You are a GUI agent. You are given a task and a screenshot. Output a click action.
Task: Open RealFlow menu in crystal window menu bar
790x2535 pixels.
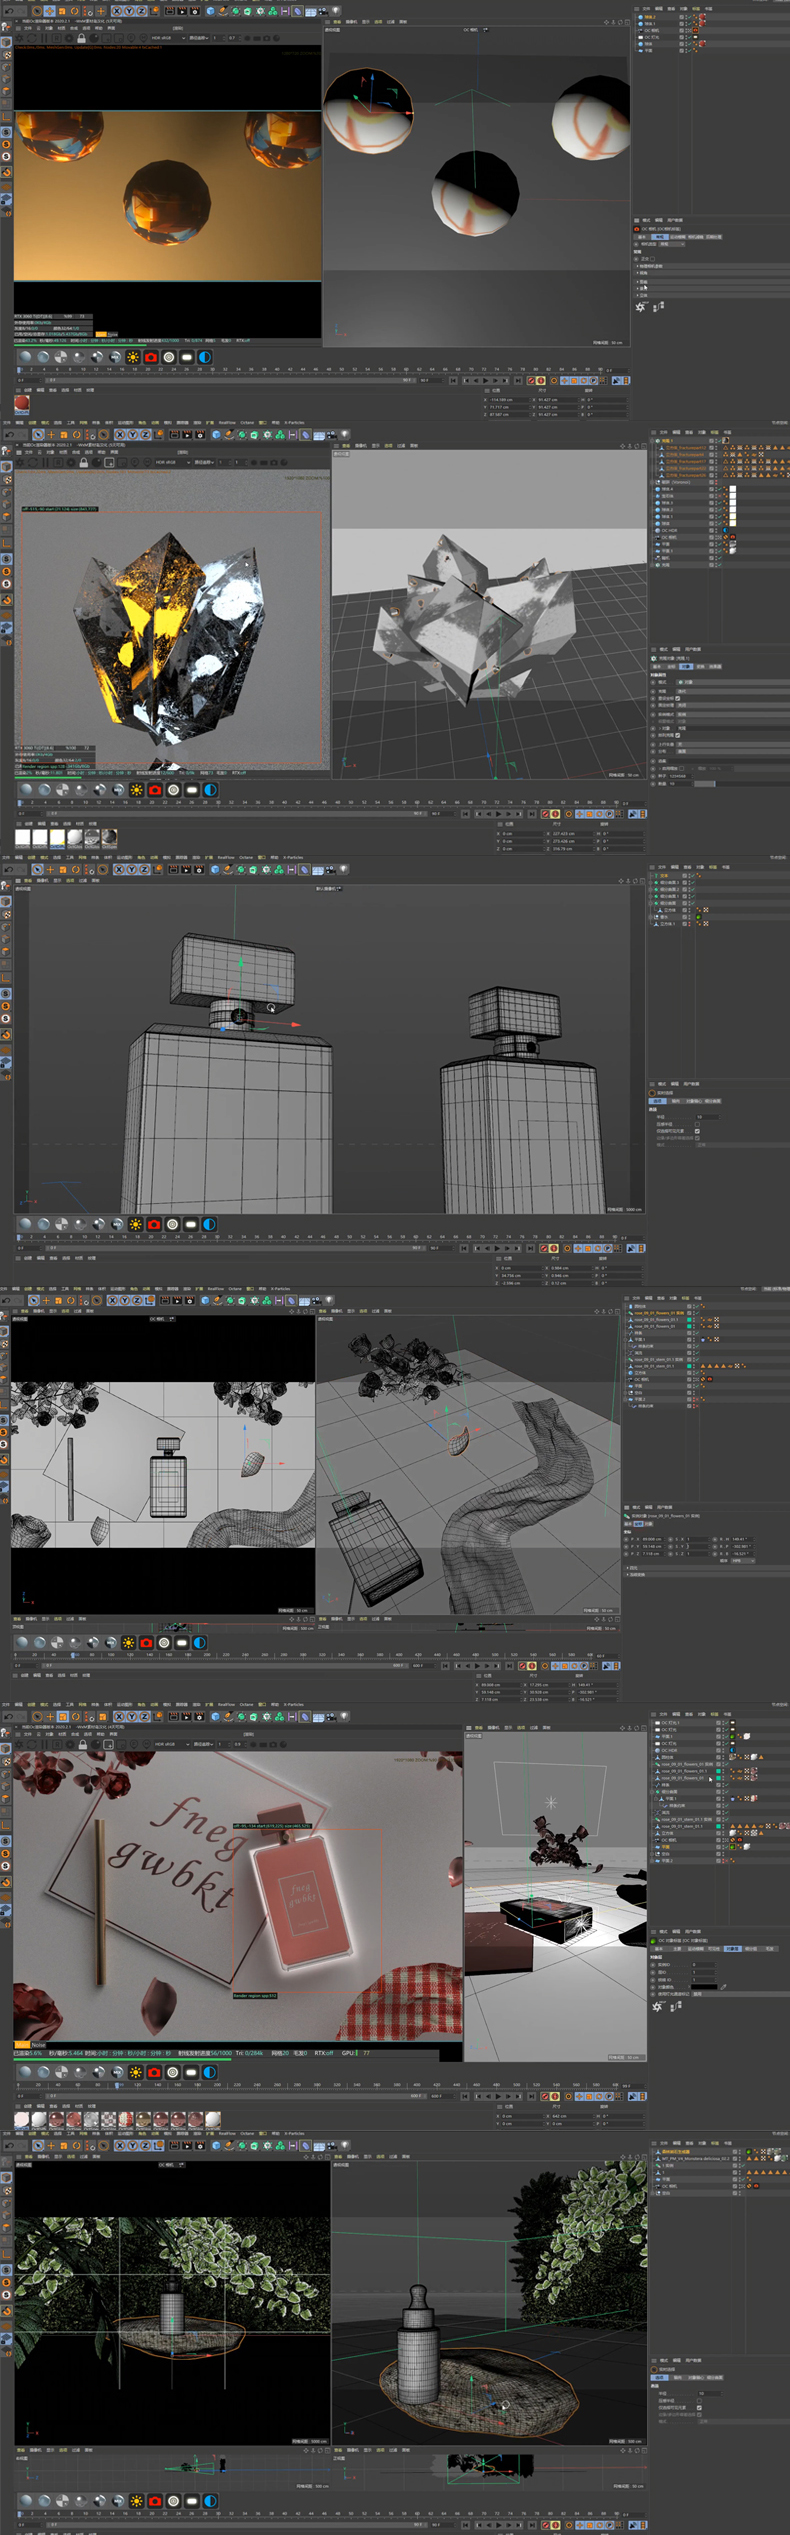227,423
